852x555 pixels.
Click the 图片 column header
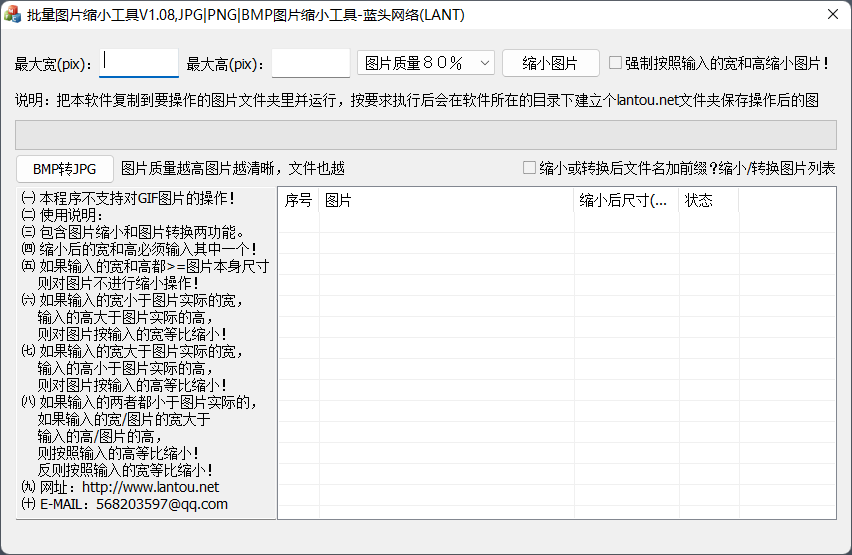446,201
